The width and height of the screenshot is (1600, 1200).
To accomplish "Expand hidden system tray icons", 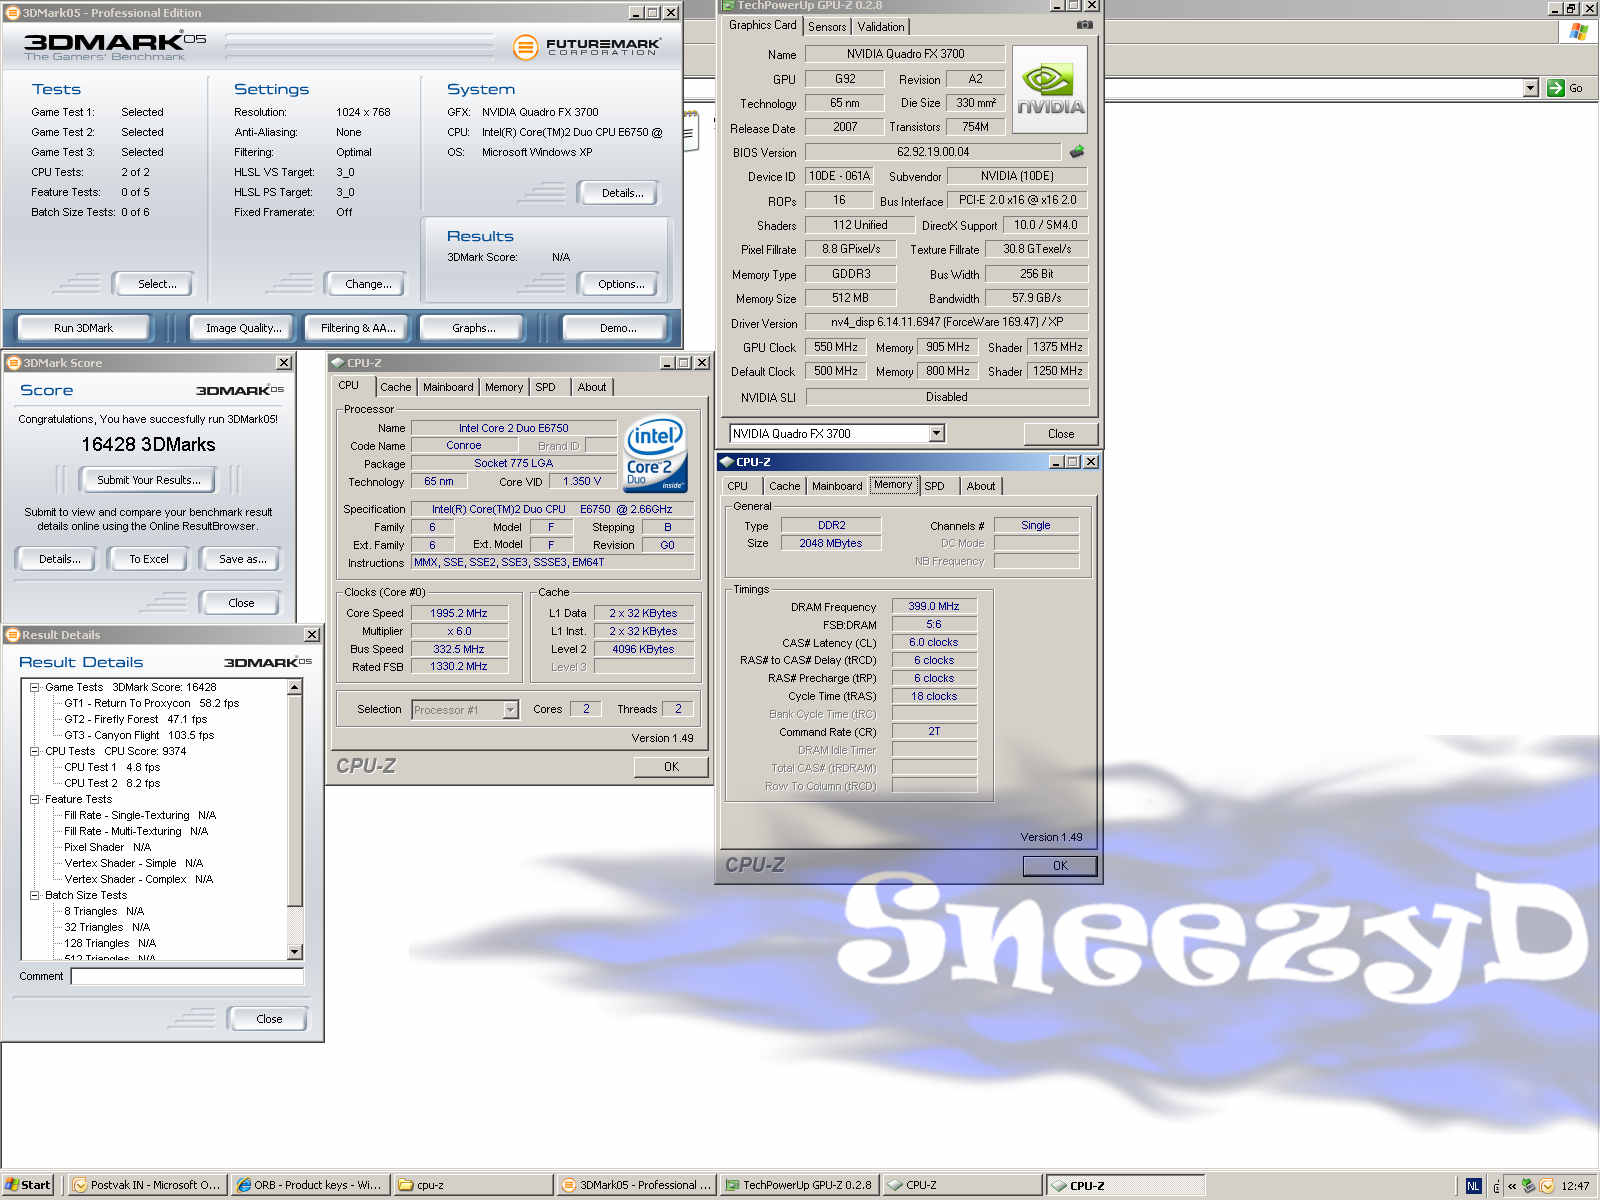I will pyautogui.click(x=1512, y=1186).
